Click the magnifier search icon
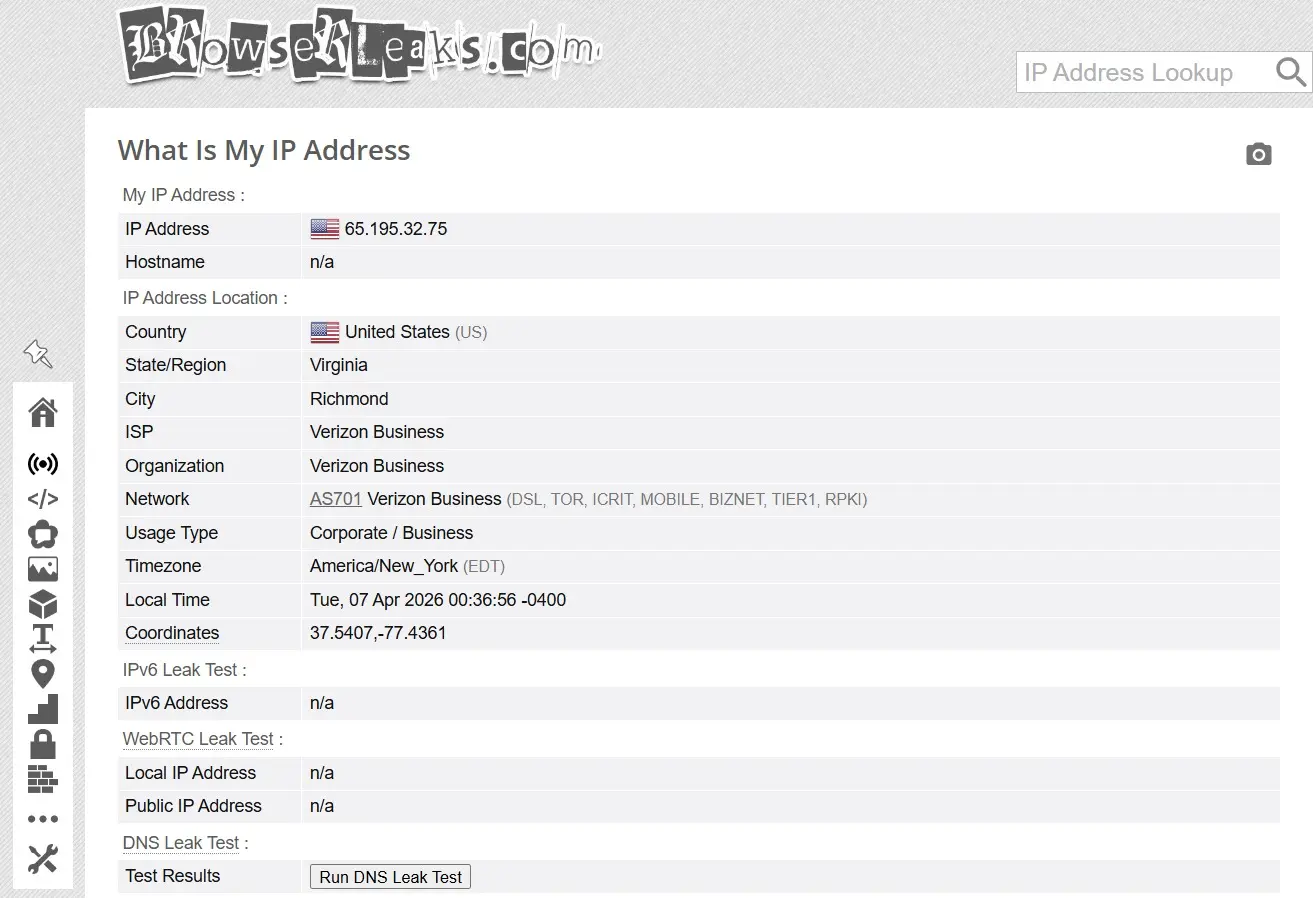Image resolution: width=1313 pixels, height=898 pixels. pyautogui.click(x=1291, y=72)
